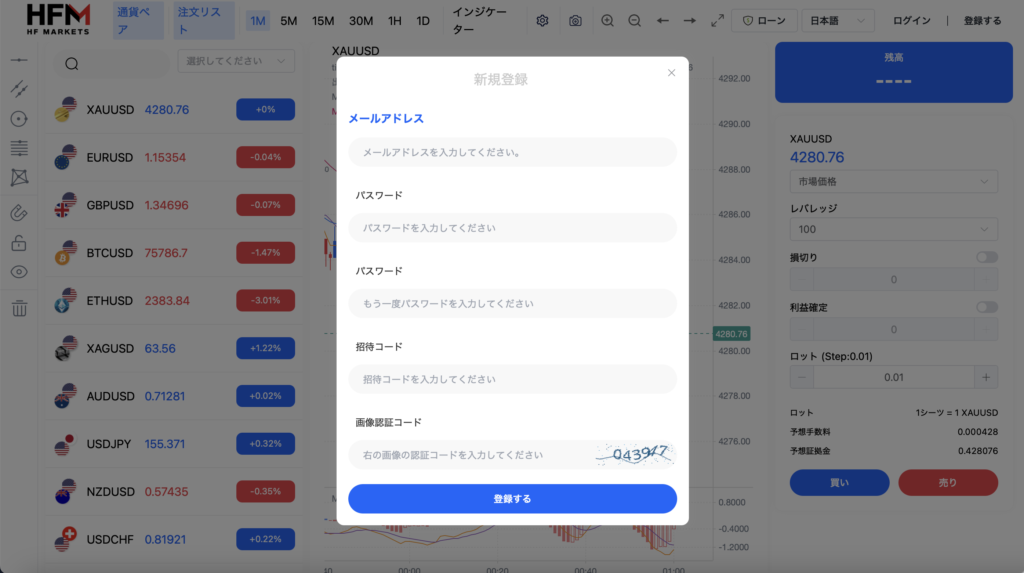Image resolution: width=1024 pixels, height=573 pixels.
Task: Click the ローン button
Action: [764, 21]
